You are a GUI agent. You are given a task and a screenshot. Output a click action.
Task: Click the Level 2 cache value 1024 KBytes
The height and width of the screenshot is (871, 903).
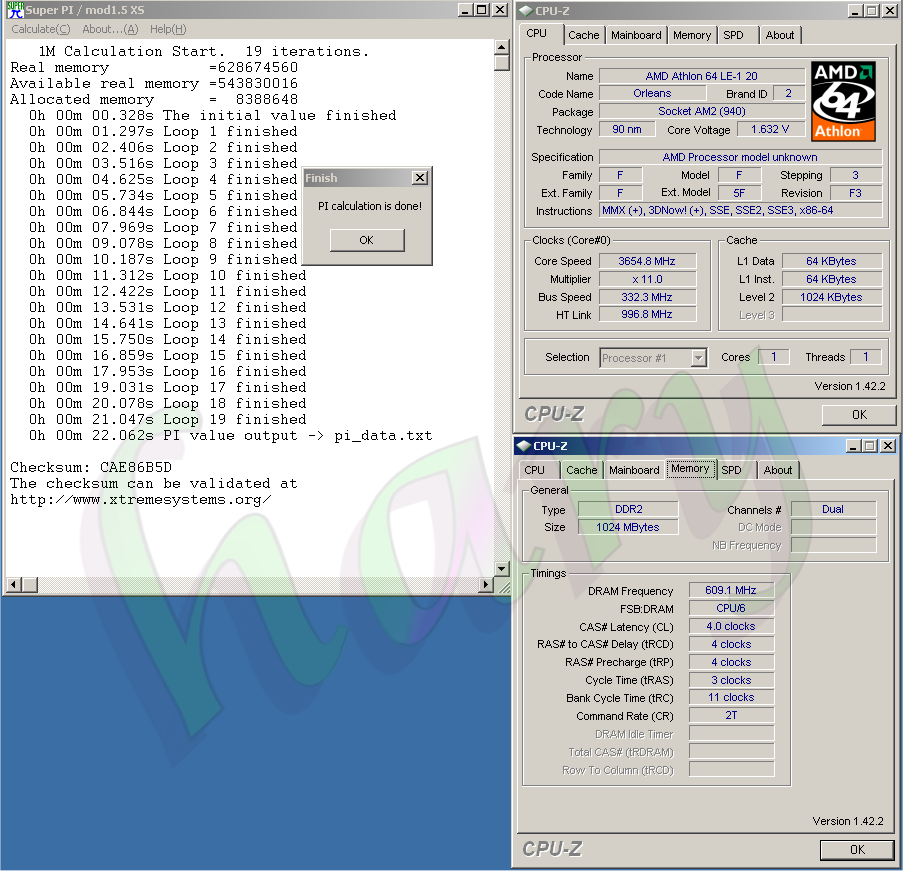[x=831, y=297]
